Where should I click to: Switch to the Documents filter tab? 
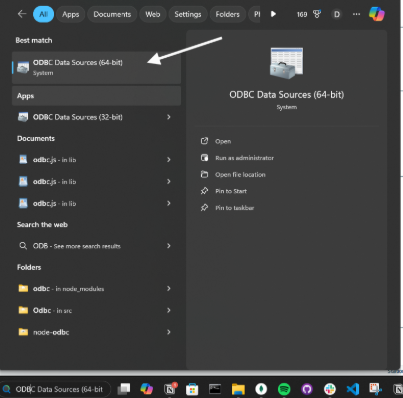coord(112,14)
